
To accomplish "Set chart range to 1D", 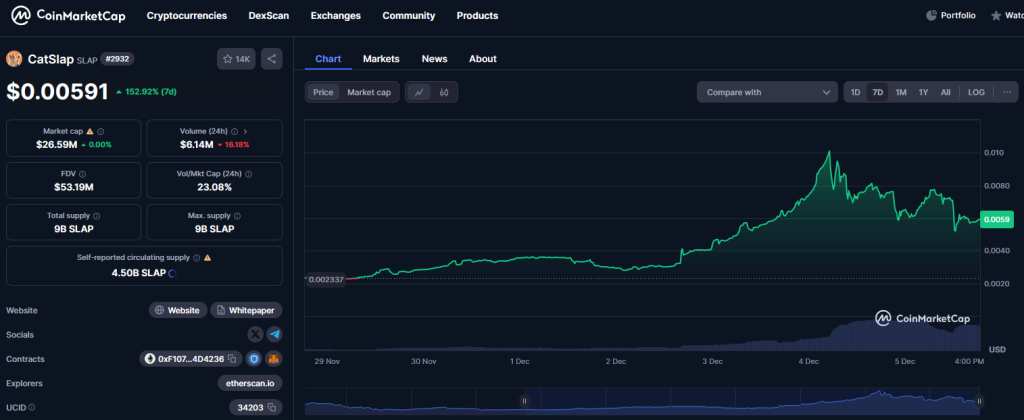I will [x=856, y=92].
